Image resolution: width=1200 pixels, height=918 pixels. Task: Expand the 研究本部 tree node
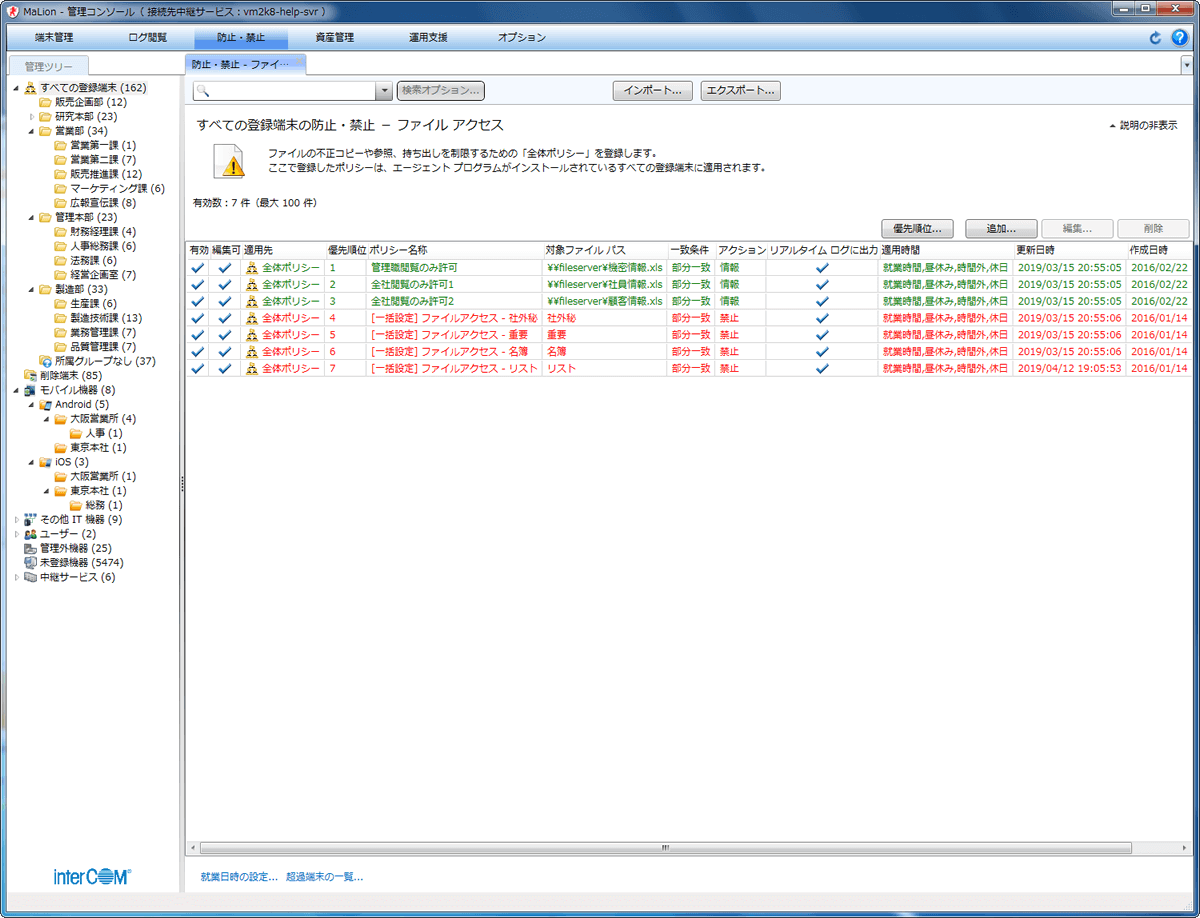[32, 117]
